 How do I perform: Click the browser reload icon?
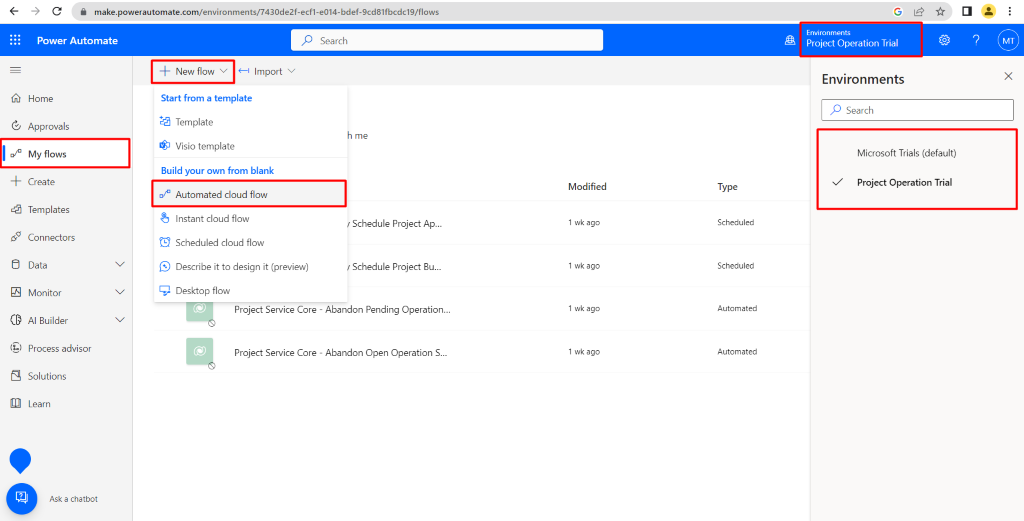(54, 11)
